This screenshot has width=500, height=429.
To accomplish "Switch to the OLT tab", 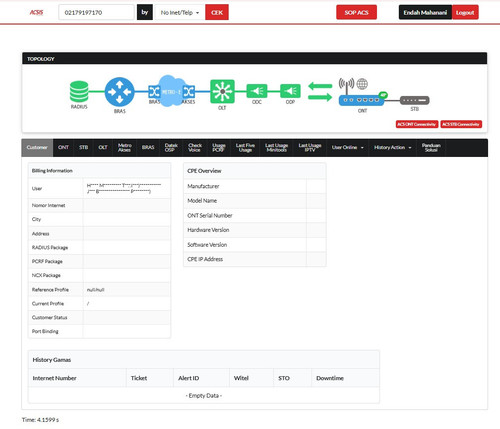I will click(x=103, y=147).
